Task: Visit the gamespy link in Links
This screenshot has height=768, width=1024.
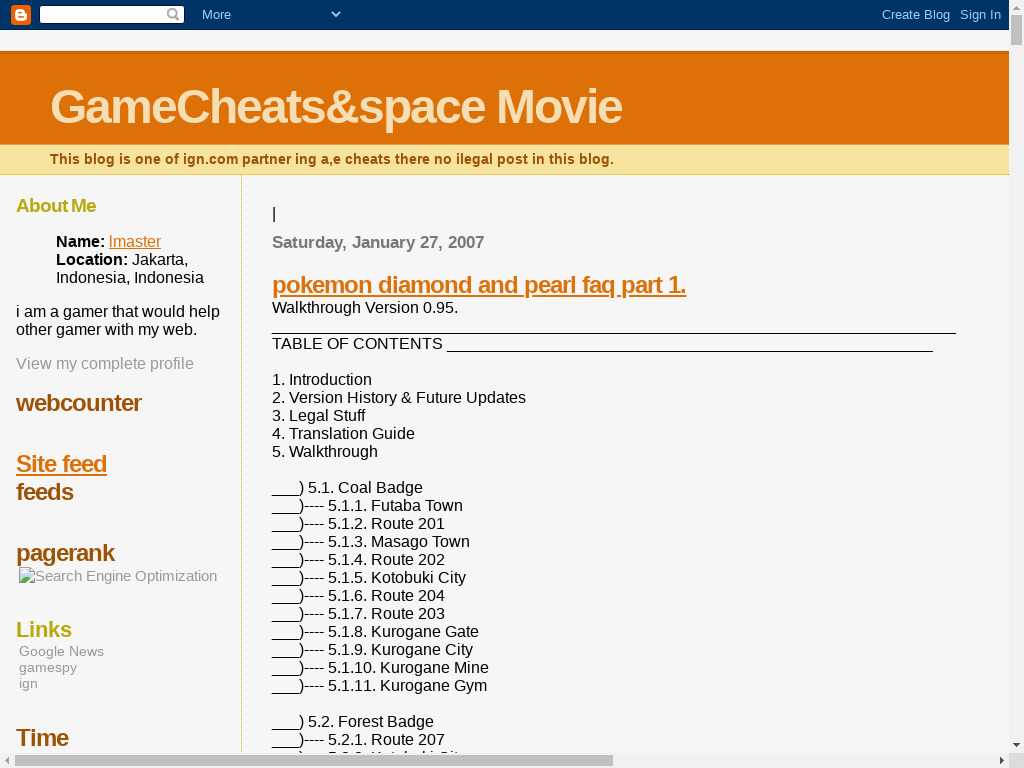Action: point(48,667)
